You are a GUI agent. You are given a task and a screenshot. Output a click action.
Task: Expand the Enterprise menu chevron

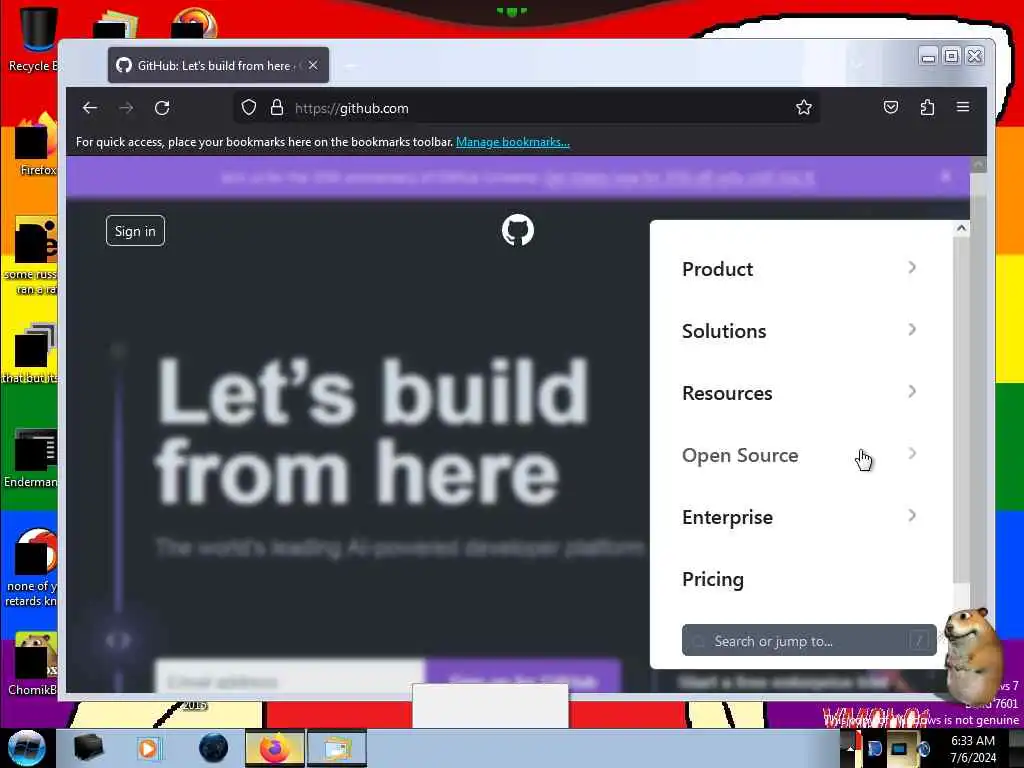coord(912,516)
